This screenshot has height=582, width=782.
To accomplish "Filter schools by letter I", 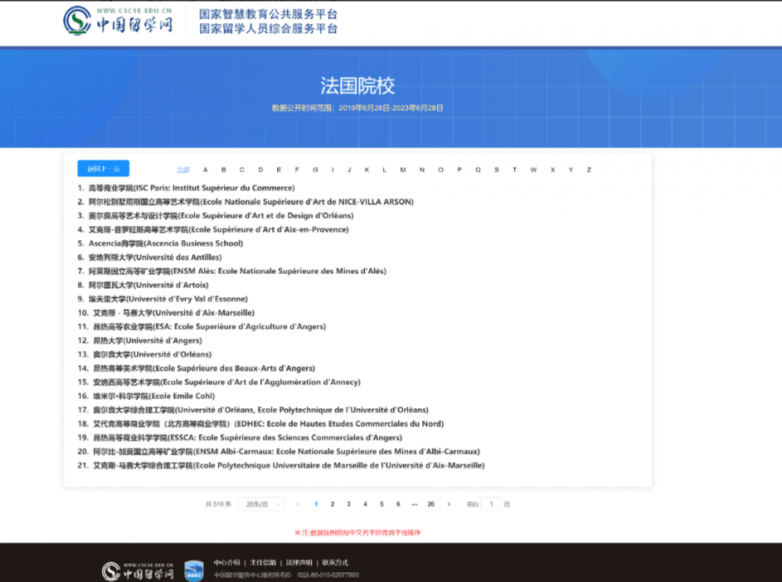I will pyautogui.click(x=333, y=170).
